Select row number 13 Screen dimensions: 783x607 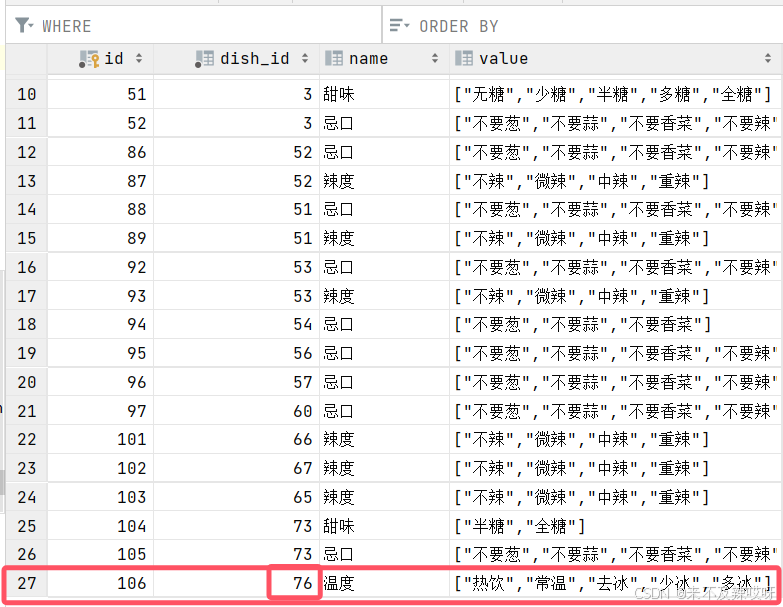(x=27, y=181)
